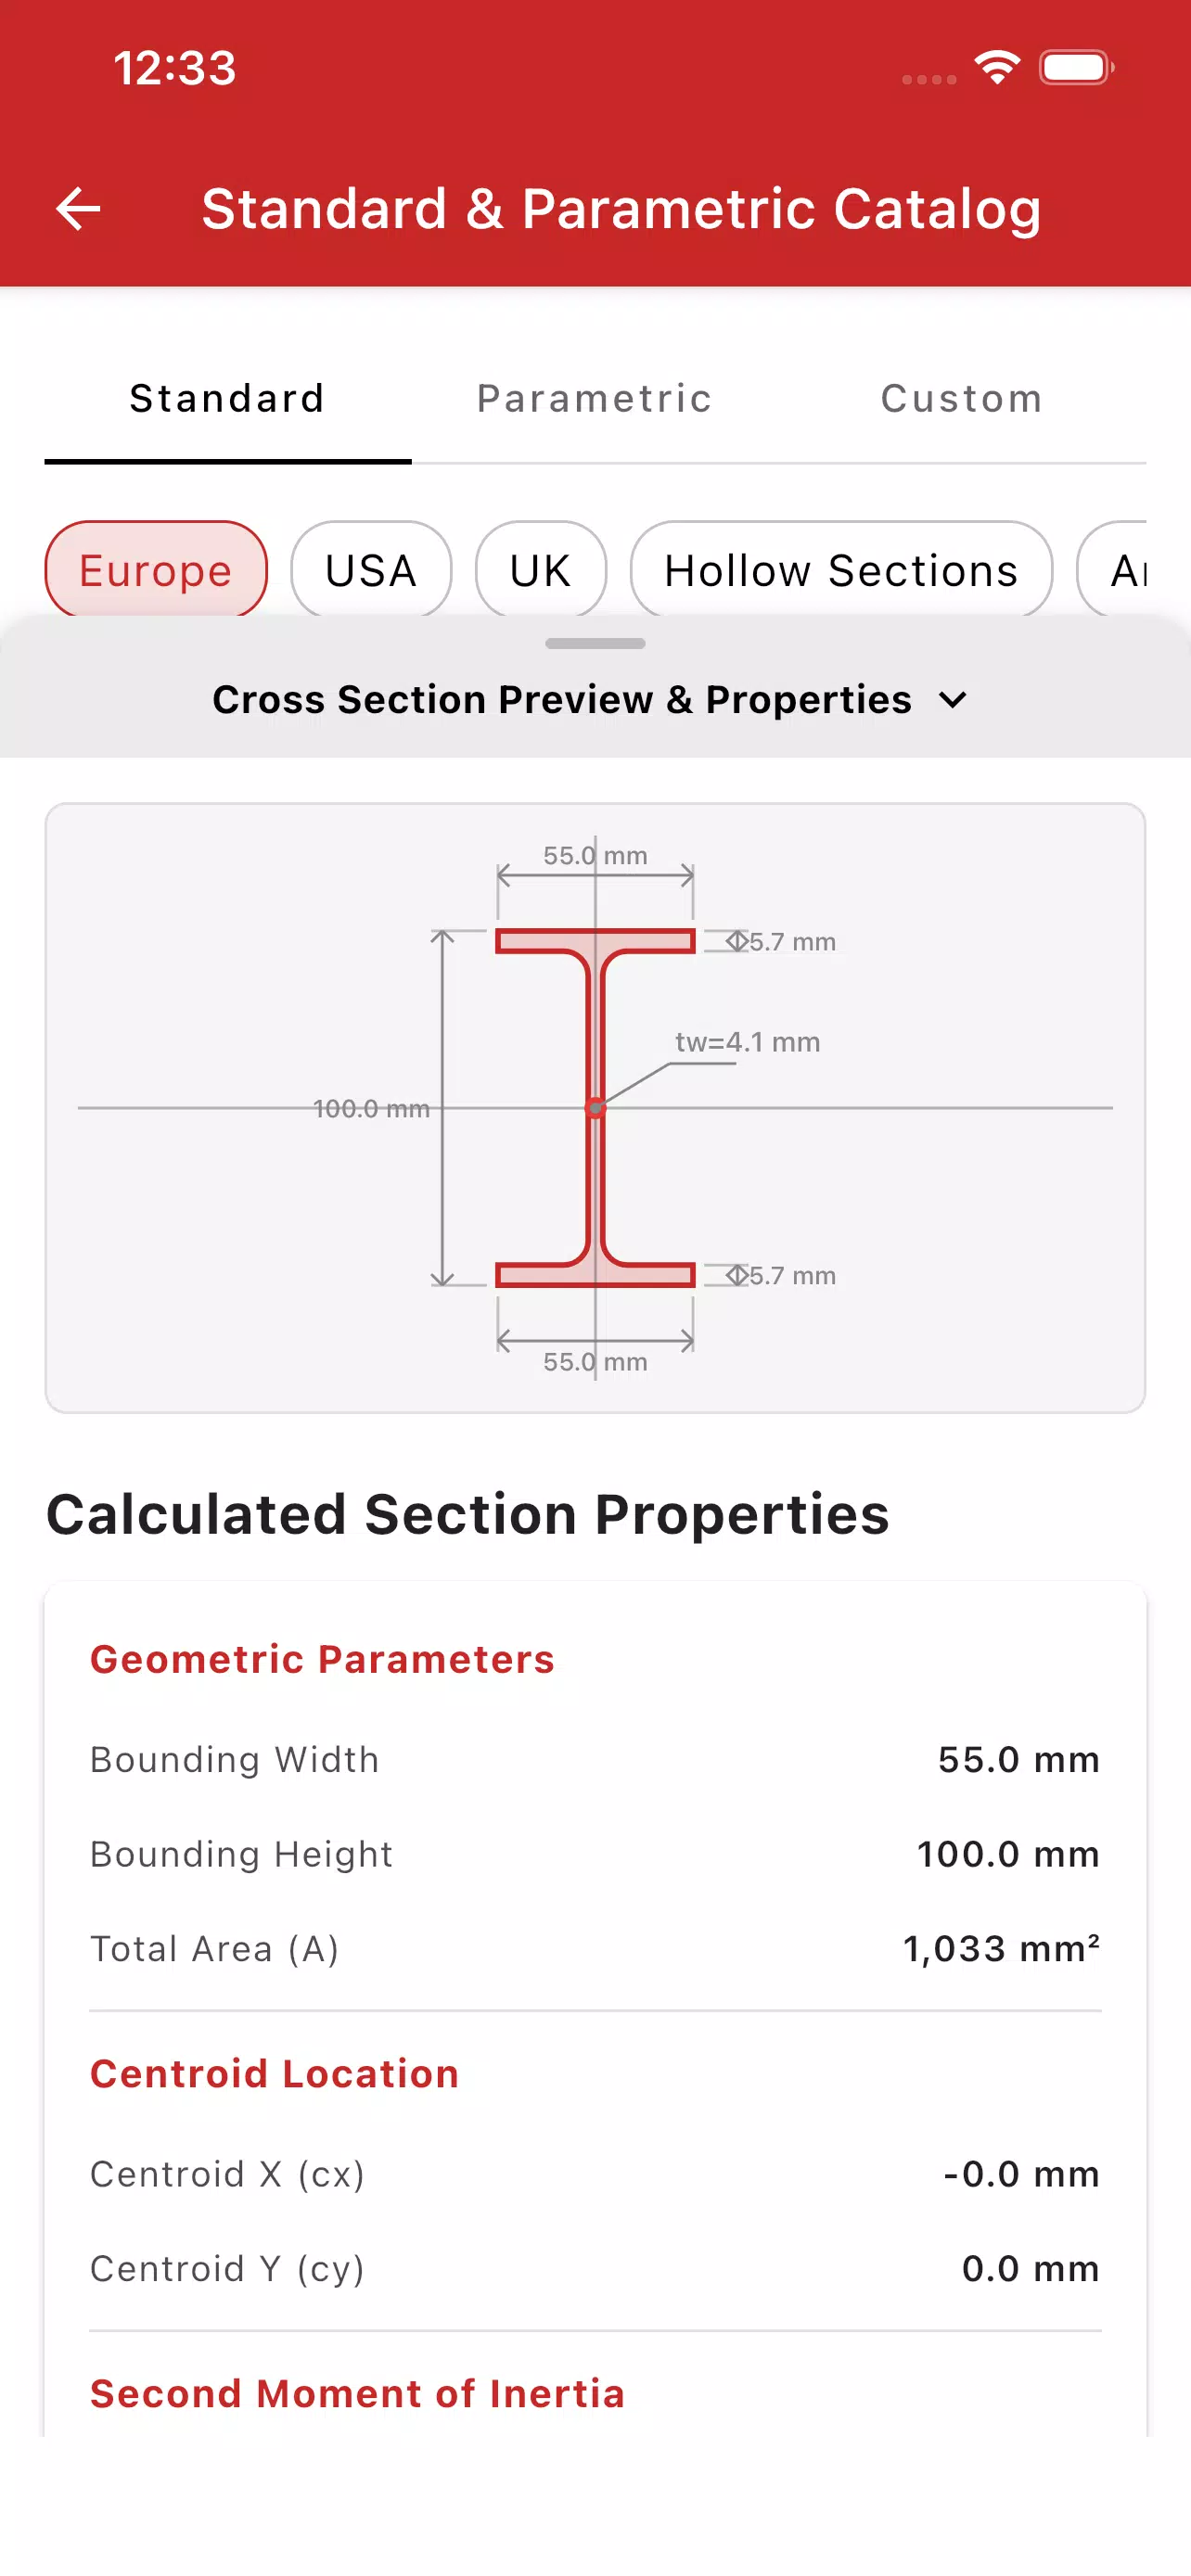Screen dimensions: 1191x2576
Task: Toggle the Europe filter chip
Action: coord(156,570)
